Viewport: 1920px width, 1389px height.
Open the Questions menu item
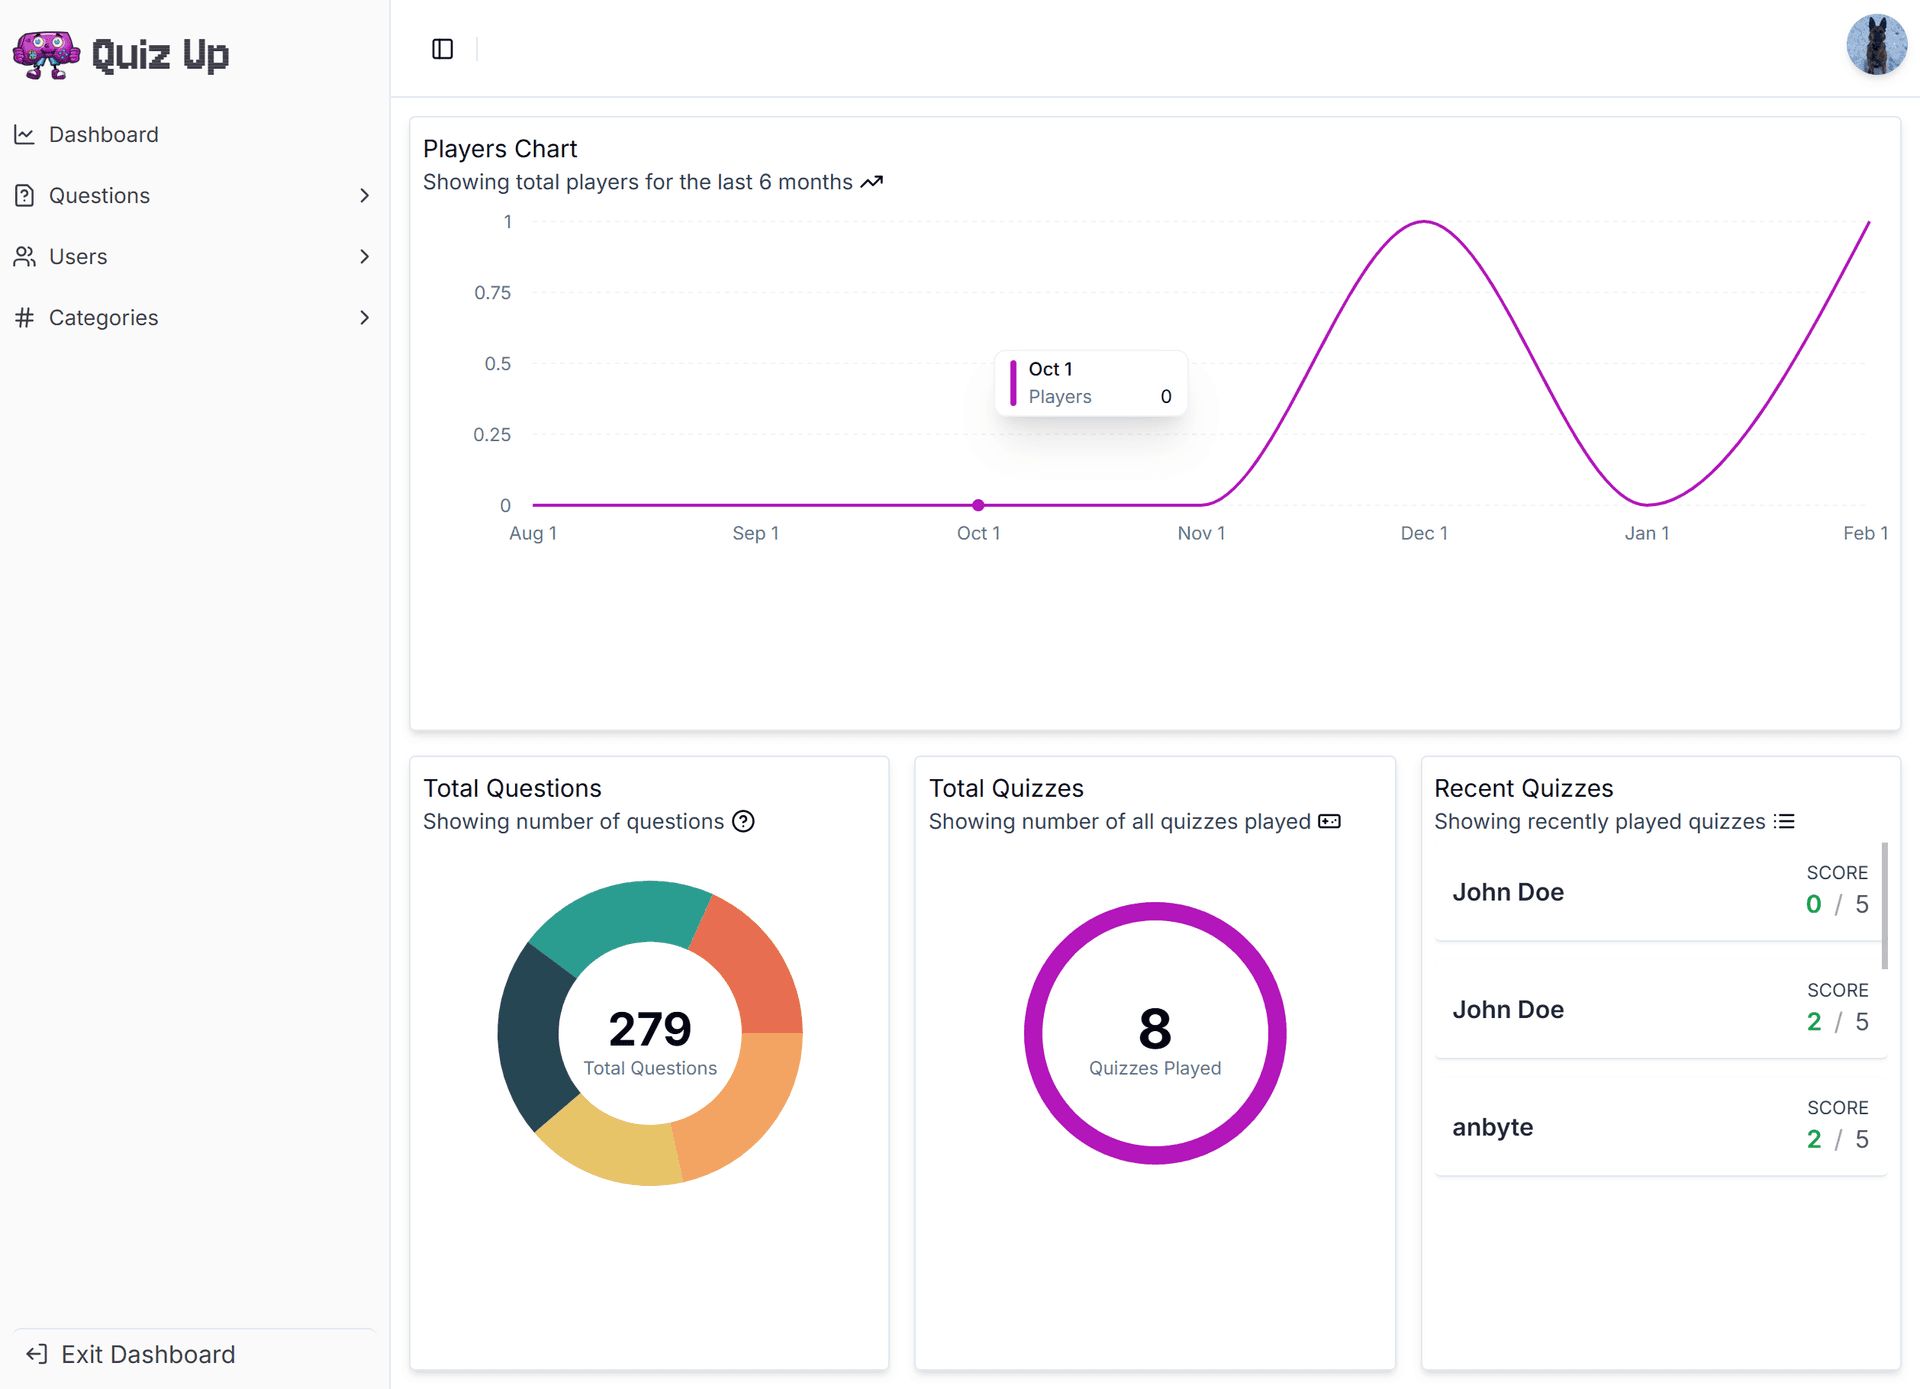point(194,195)
